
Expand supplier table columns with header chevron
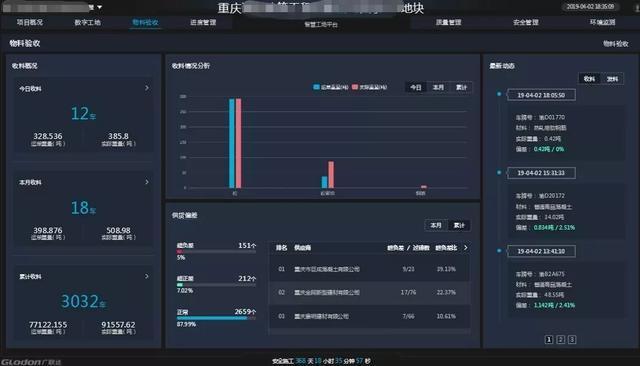pyautogui.click(x=465, y=247)
